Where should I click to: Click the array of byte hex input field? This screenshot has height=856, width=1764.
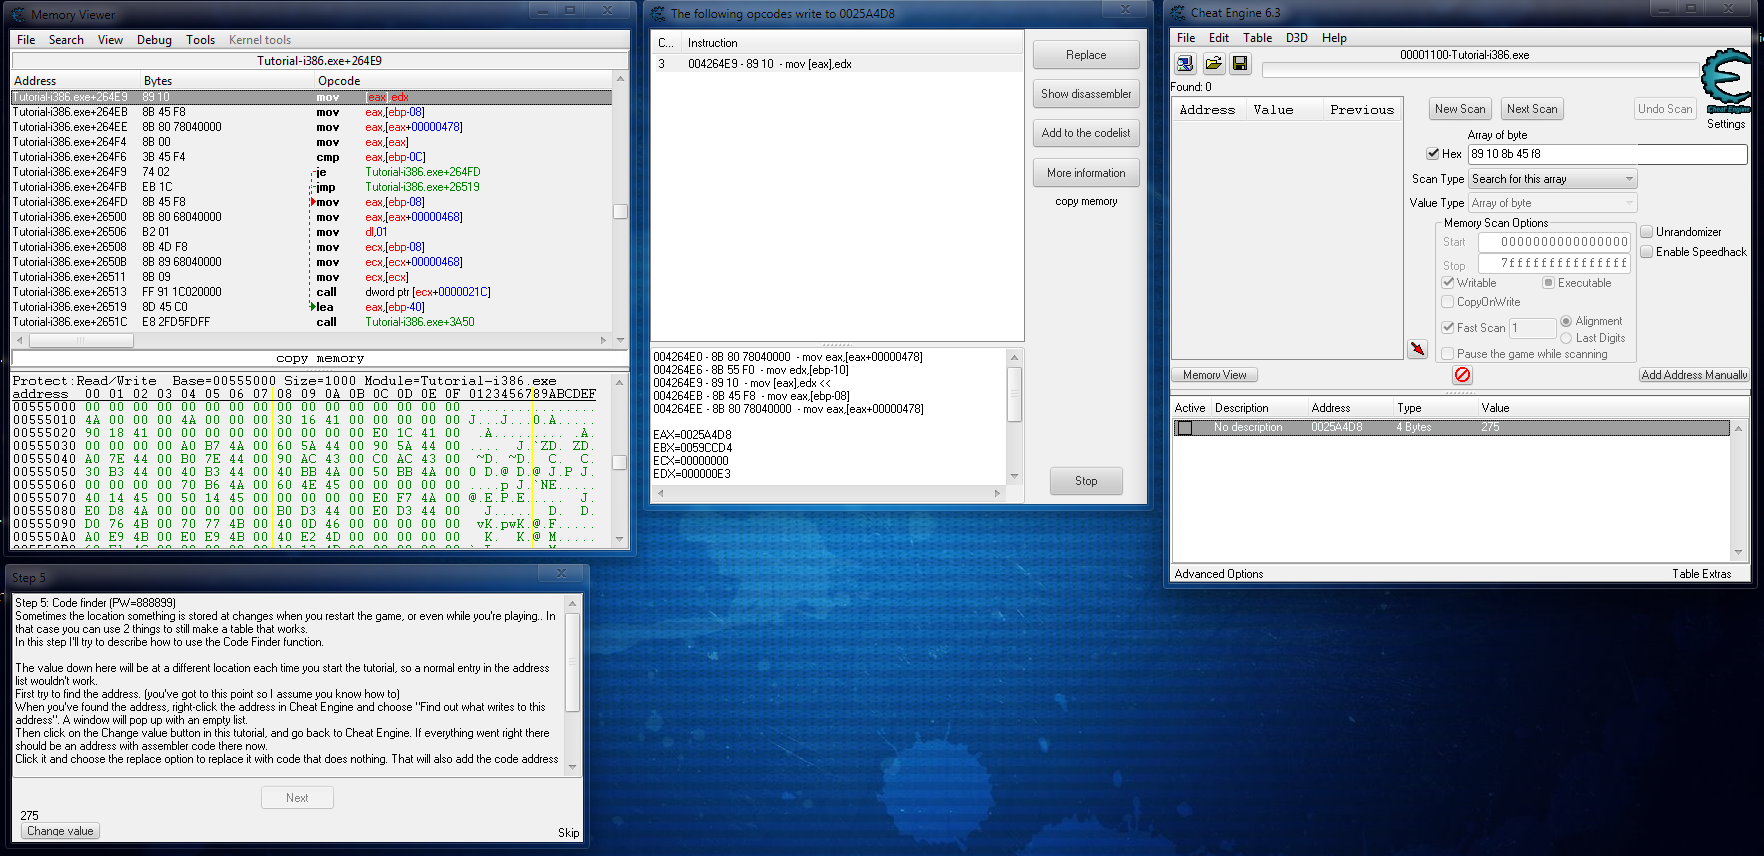[x=1606, y=154]
